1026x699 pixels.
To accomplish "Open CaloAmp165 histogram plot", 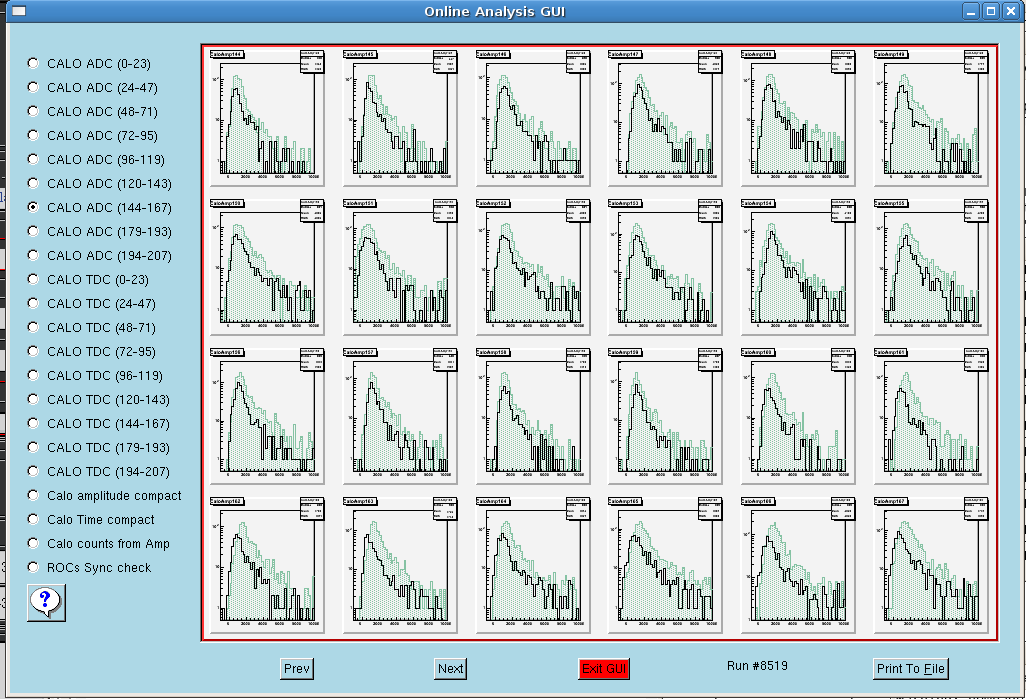I will pos(665,565).
